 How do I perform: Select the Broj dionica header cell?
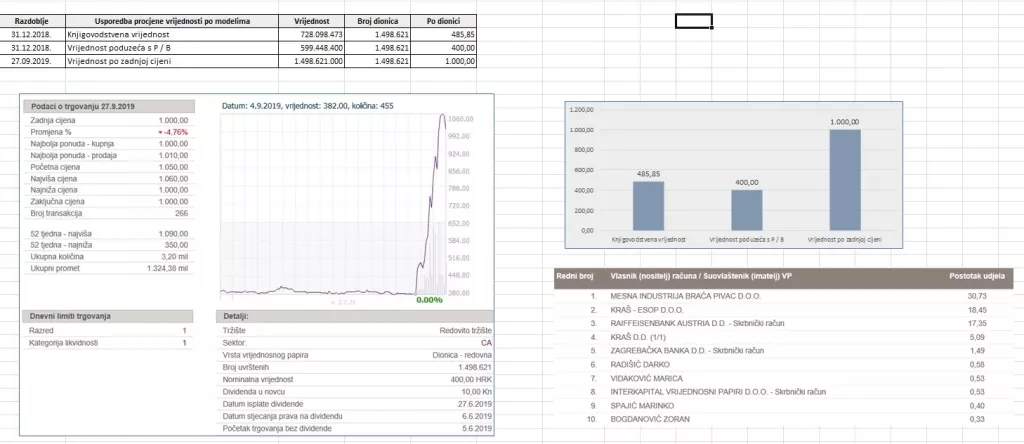(378, 20)
